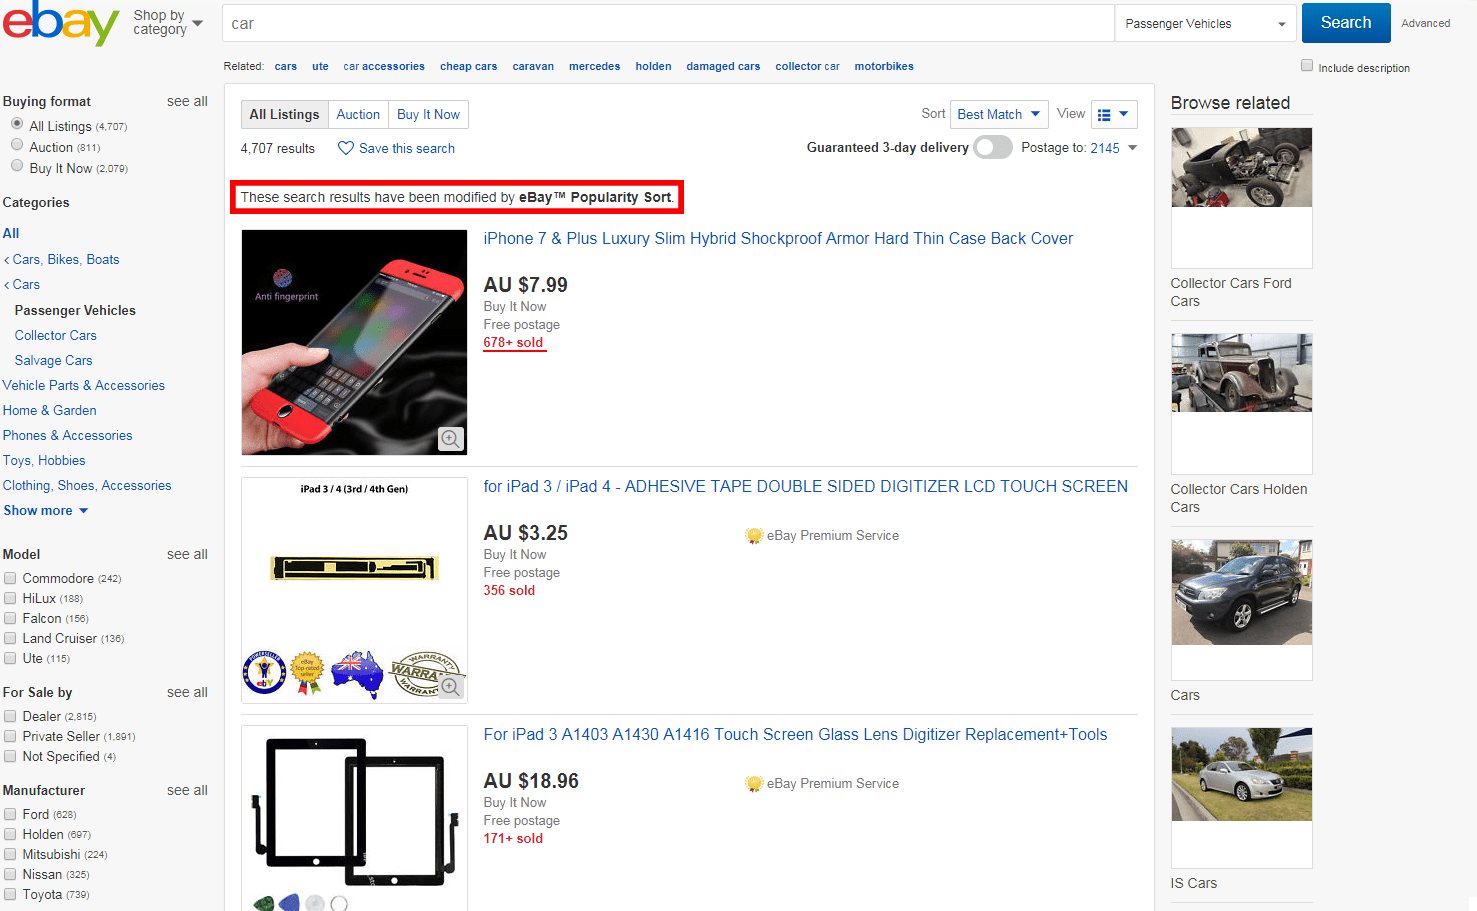Open iPhone 7 & Plus Luxury Slim case listing
Image resolution: width=1477 pixels, height=911 pixels.
coord(778,238)
